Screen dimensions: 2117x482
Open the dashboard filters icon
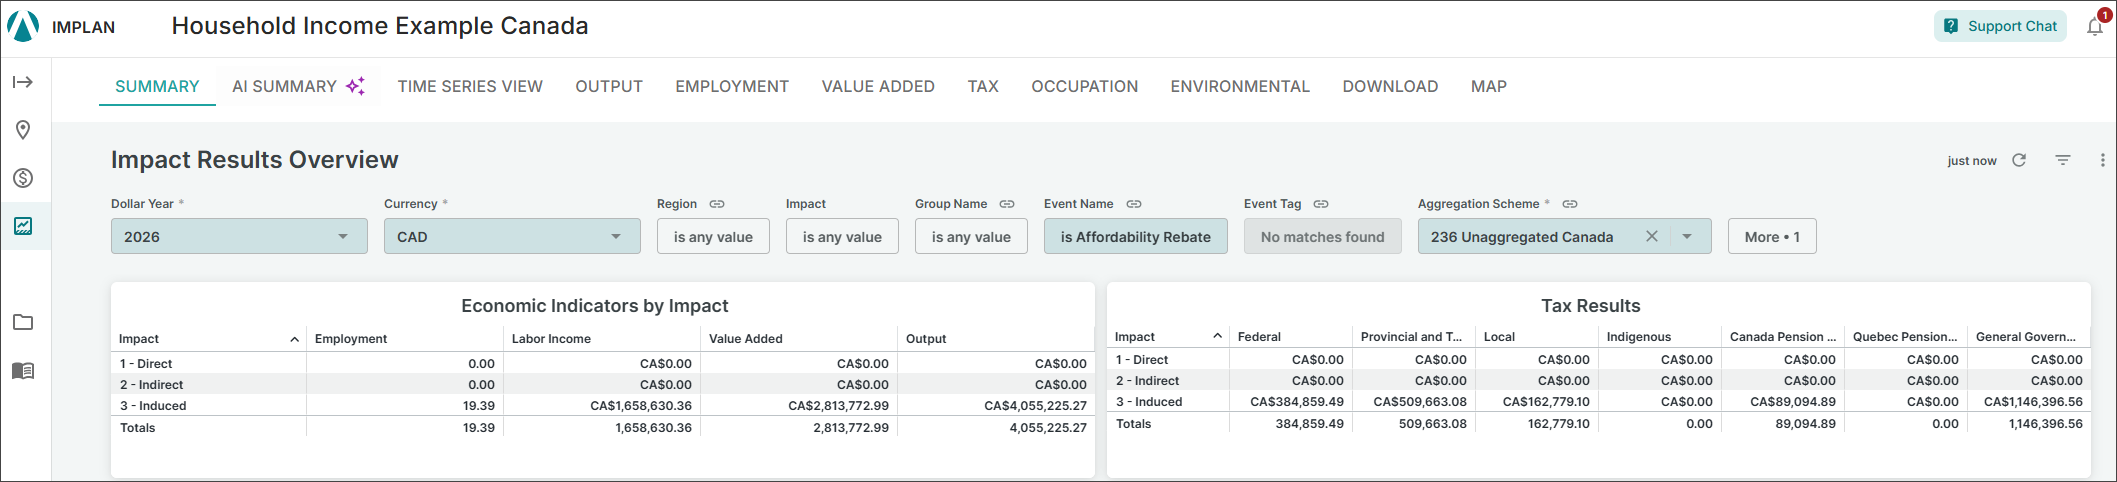(2063, 160)
